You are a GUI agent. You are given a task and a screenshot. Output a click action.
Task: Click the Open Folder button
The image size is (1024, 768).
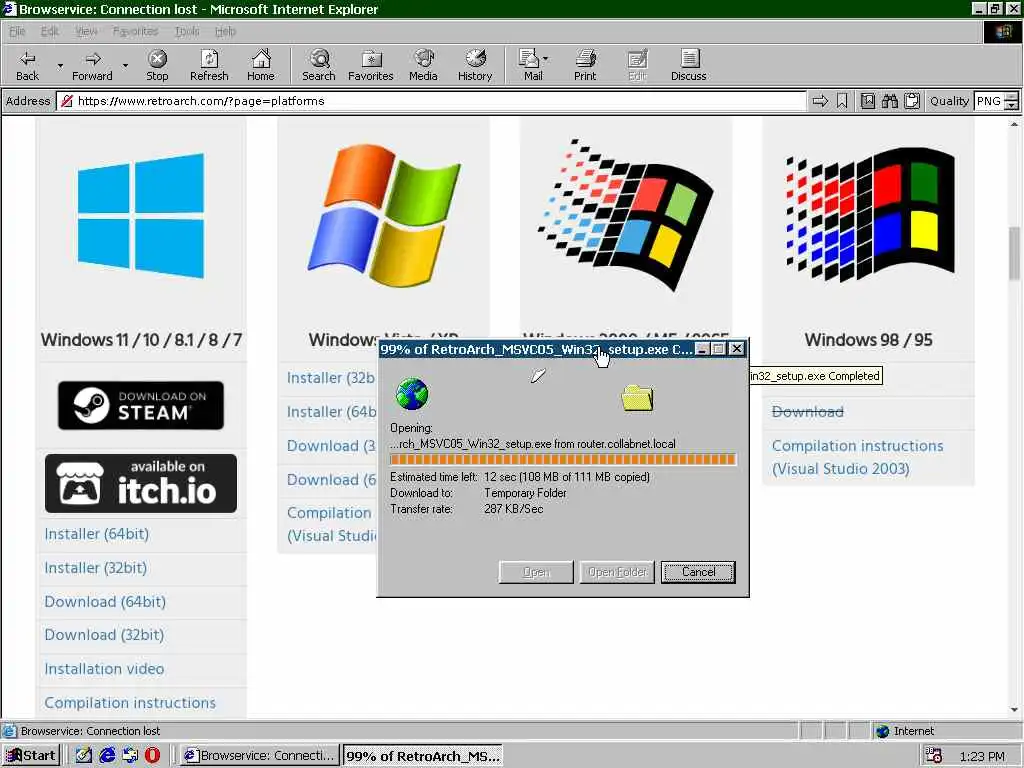point(617,572)
